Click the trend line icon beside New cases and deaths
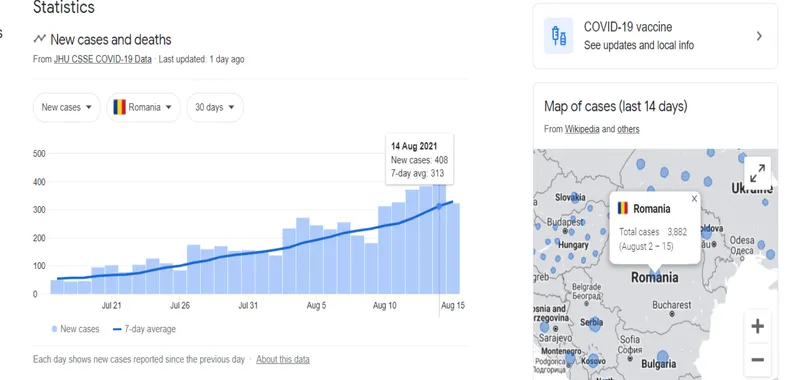The height and width of the screenshot is (380, 800). click(x=40, y=39)
